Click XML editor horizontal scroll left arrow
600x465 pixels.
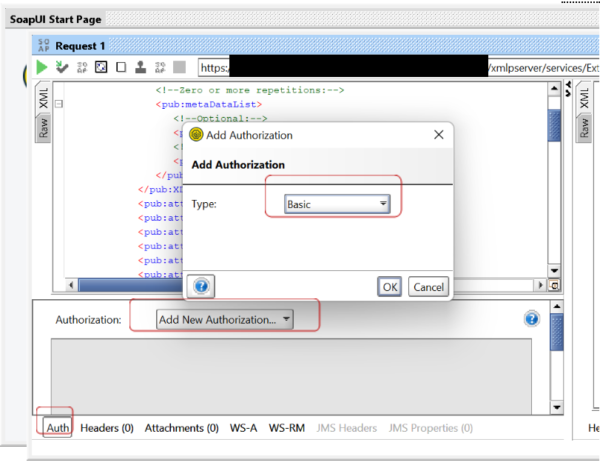pos(71,285)
